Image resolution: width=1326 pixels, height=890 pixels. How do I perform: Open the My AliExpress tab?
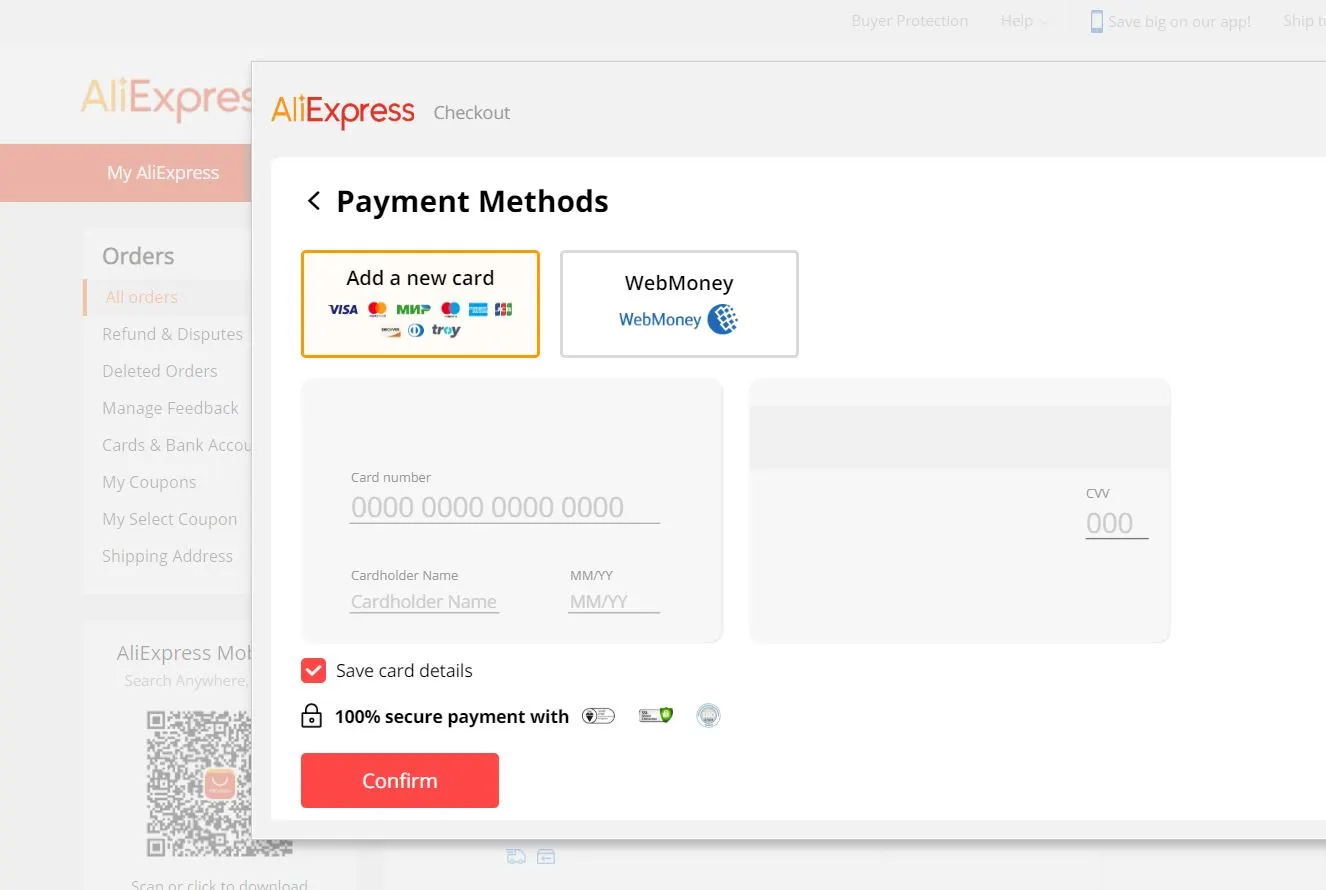click(x=163, y=173)
